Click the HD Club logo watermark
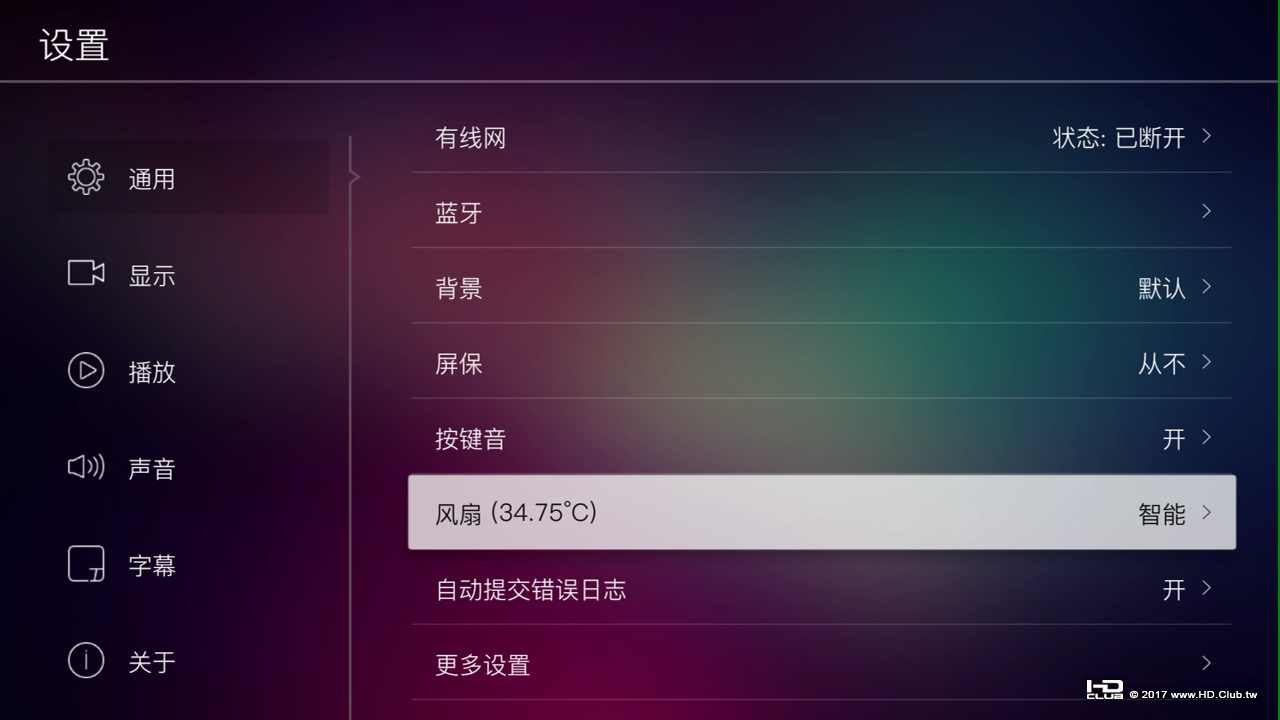Screen dimensions: 1280x720 click(x=1104, y=690)
